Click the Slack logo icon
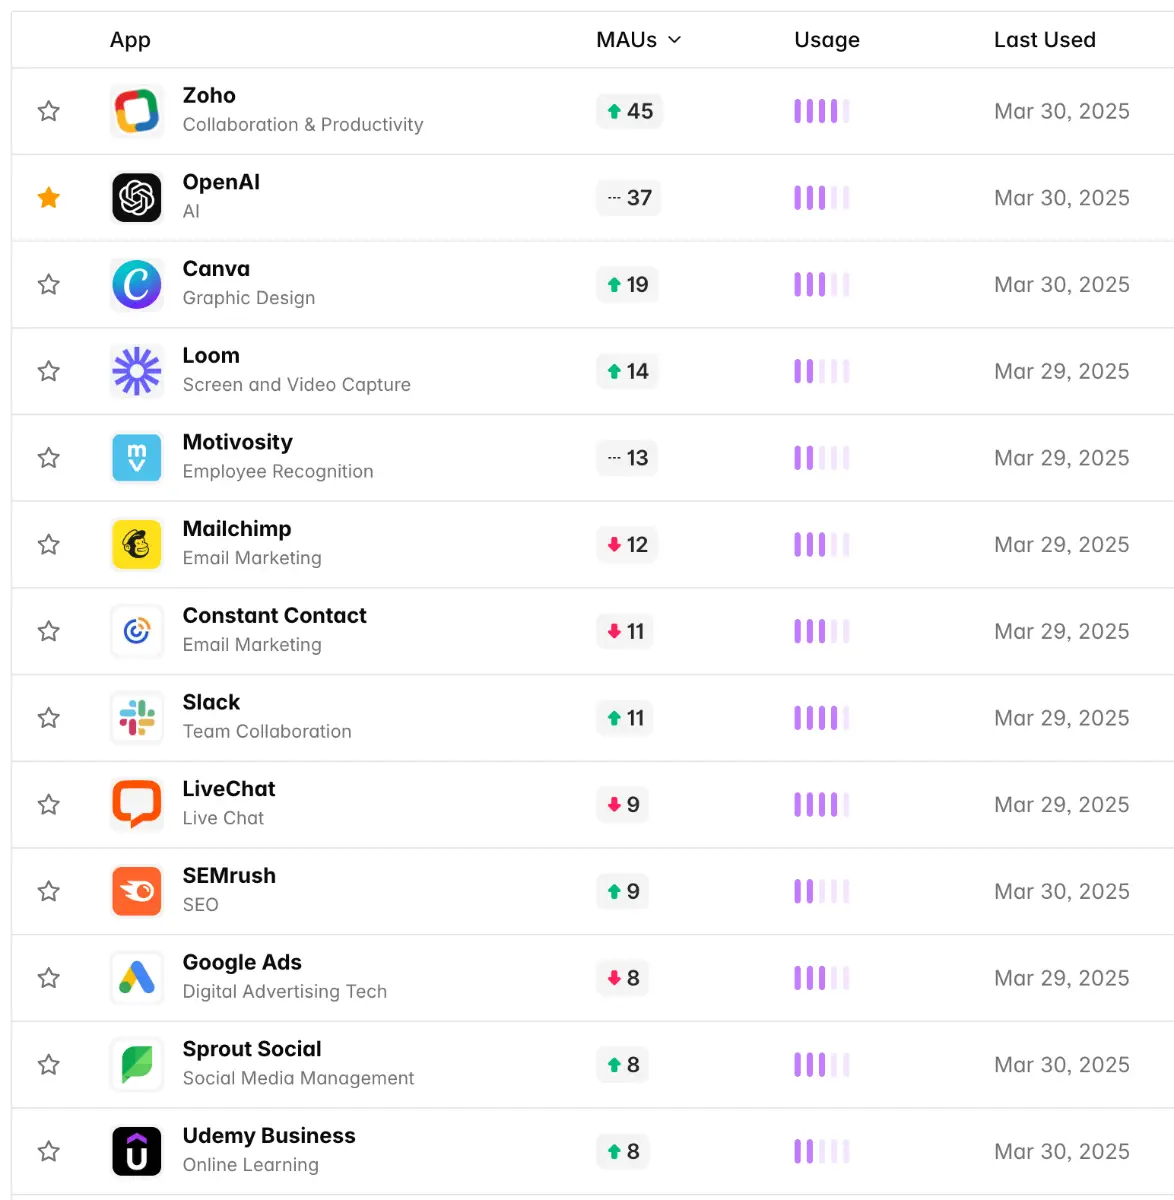 pos(137,718)
